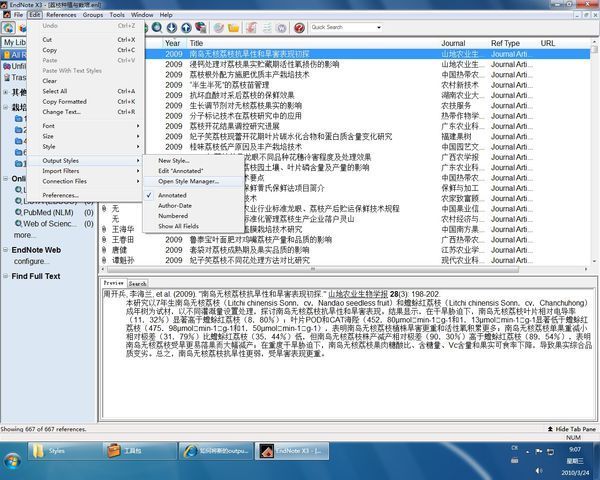Click the blue down-arrow Import toolbar icon

[x=171, y=28]
